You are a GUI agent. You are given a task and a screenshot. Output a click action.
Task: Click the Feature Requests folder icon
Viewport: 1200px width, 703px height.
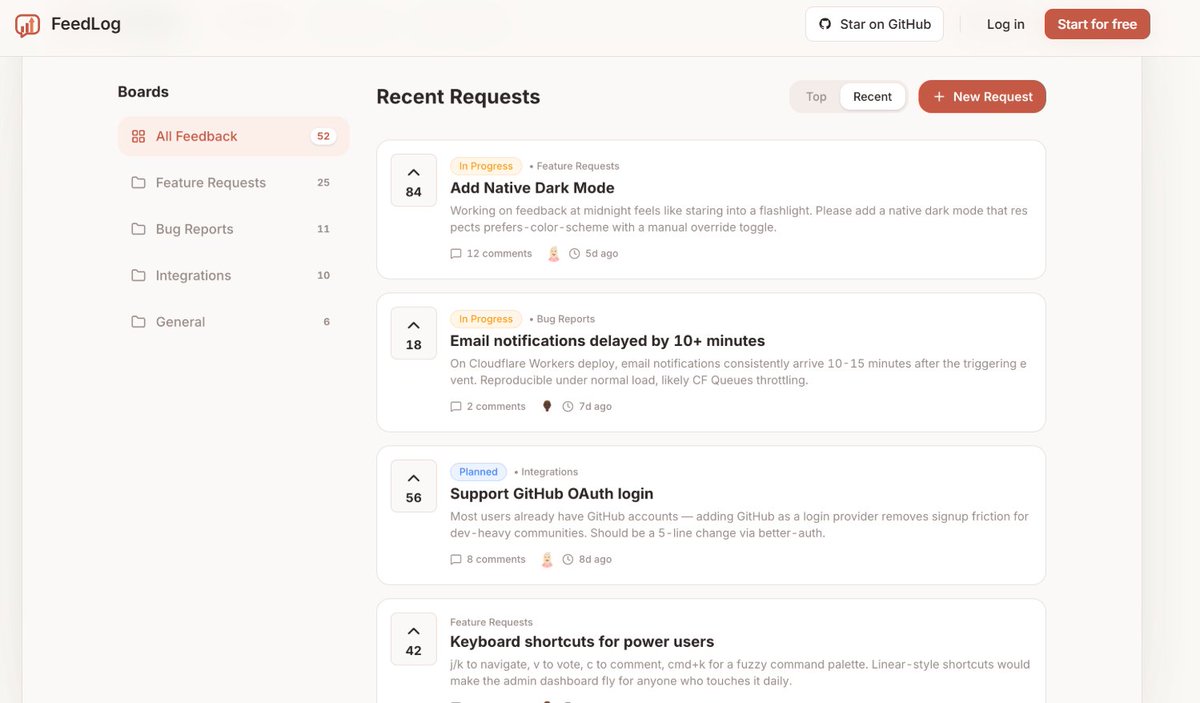pos(138,183)
